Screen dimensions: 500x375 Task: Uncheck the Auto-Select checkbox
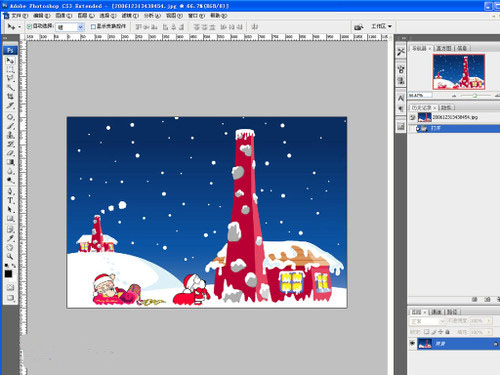coord(29,26)
